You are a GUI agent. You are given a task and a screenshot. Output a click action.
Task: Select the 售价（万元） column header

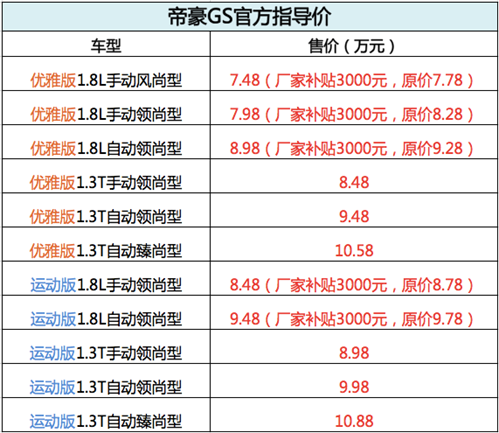(x=354, y=44)
